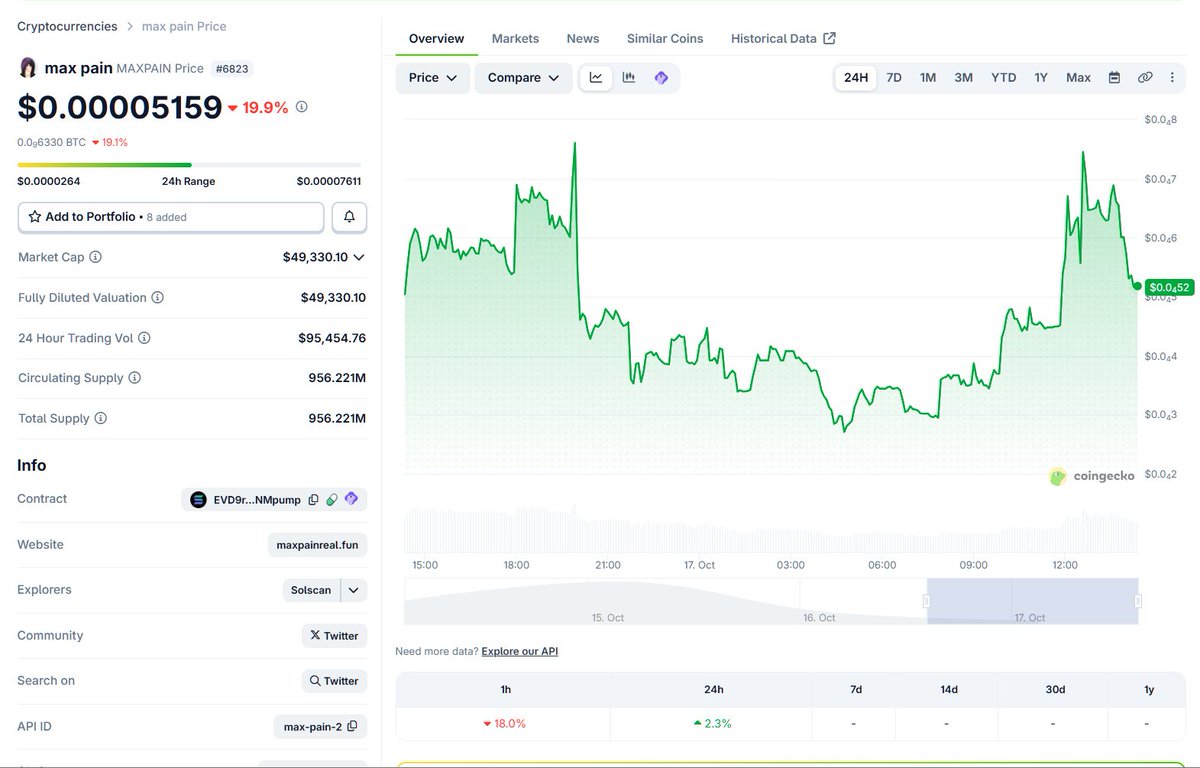Viewport: 1200px width, 768px height.
Task: Show Market Cap info tooltip
Action: coord(95,257)
